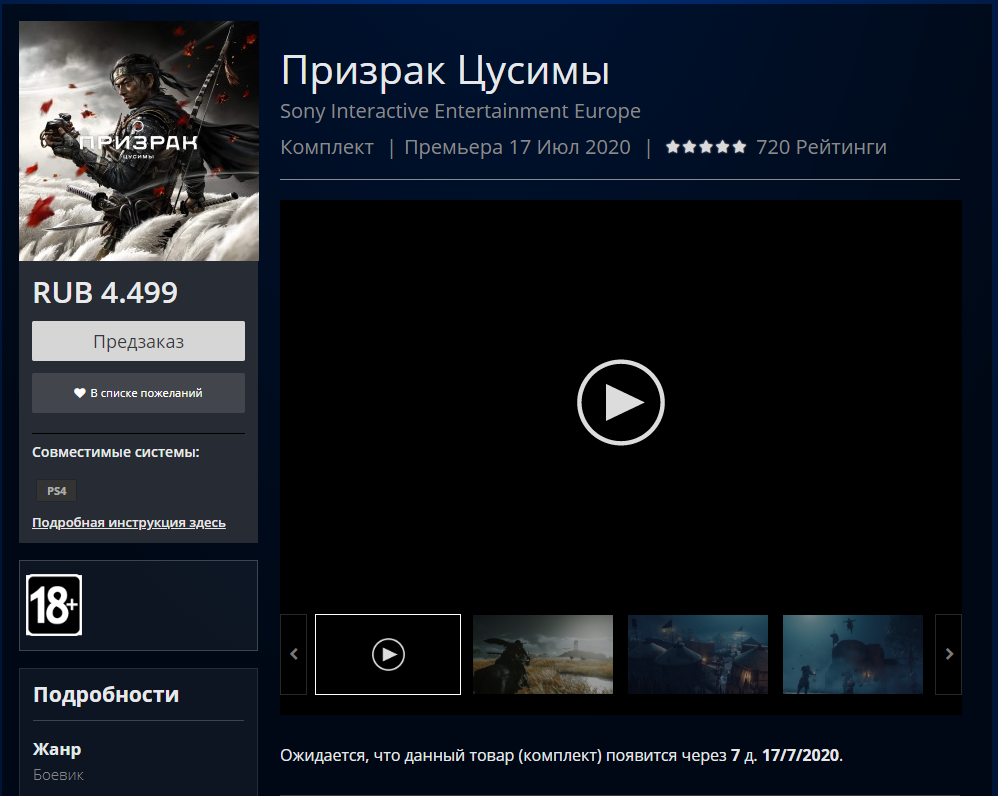Open the samurai in the grass field screenshot thumbnail
998x796 pixels.
pos(543,654)
